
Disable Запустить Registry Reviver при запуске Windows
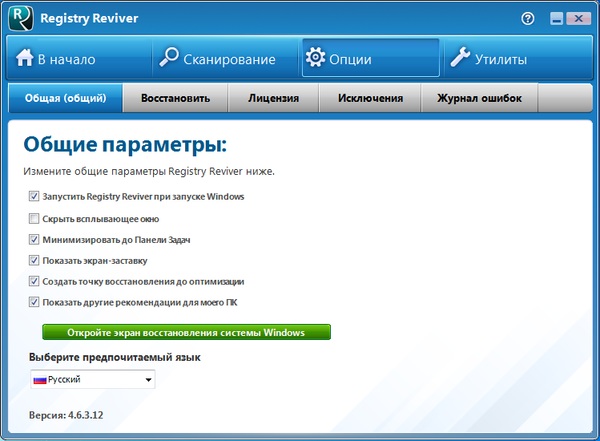click(34, 196)
